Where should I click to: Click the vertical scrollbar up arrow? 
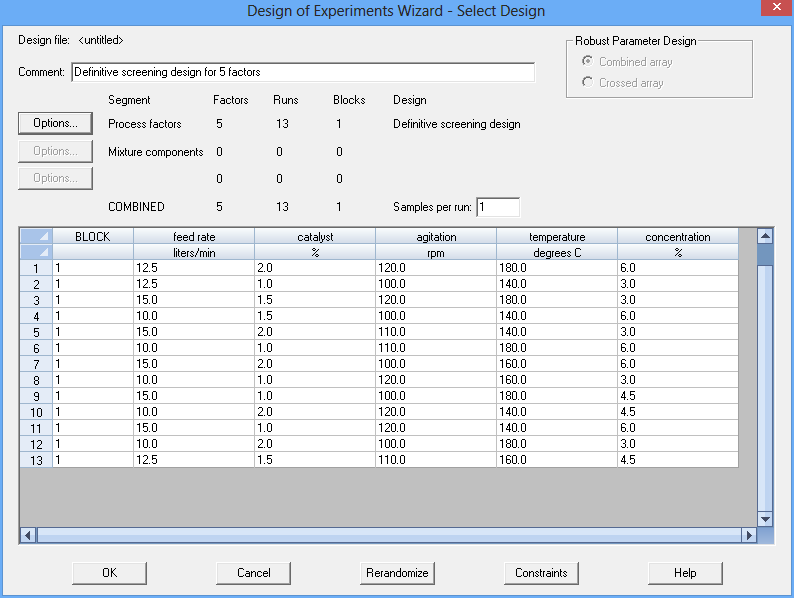click(765, 237)
